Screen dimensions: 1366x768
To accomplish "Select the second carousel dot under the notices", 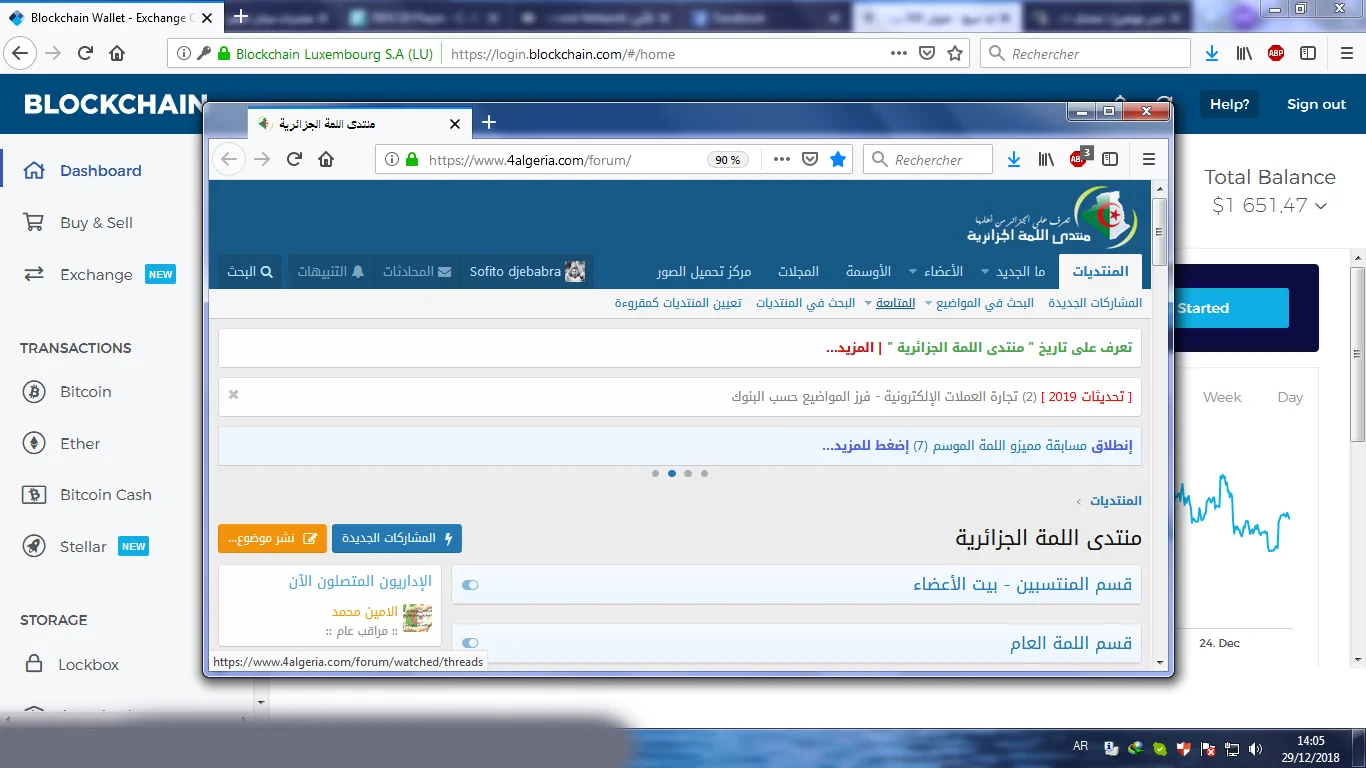I will click(672, 473).
